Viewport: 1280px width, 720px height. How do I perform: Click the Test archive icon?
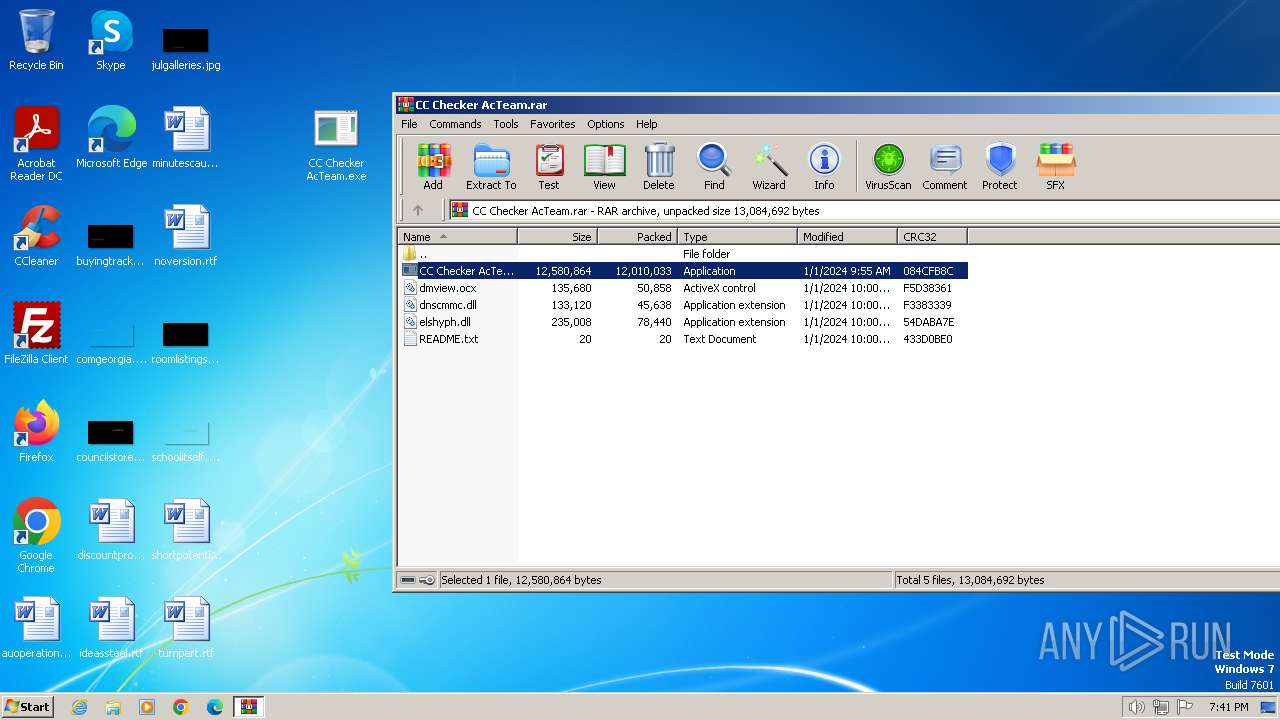(x=549, y=166)
